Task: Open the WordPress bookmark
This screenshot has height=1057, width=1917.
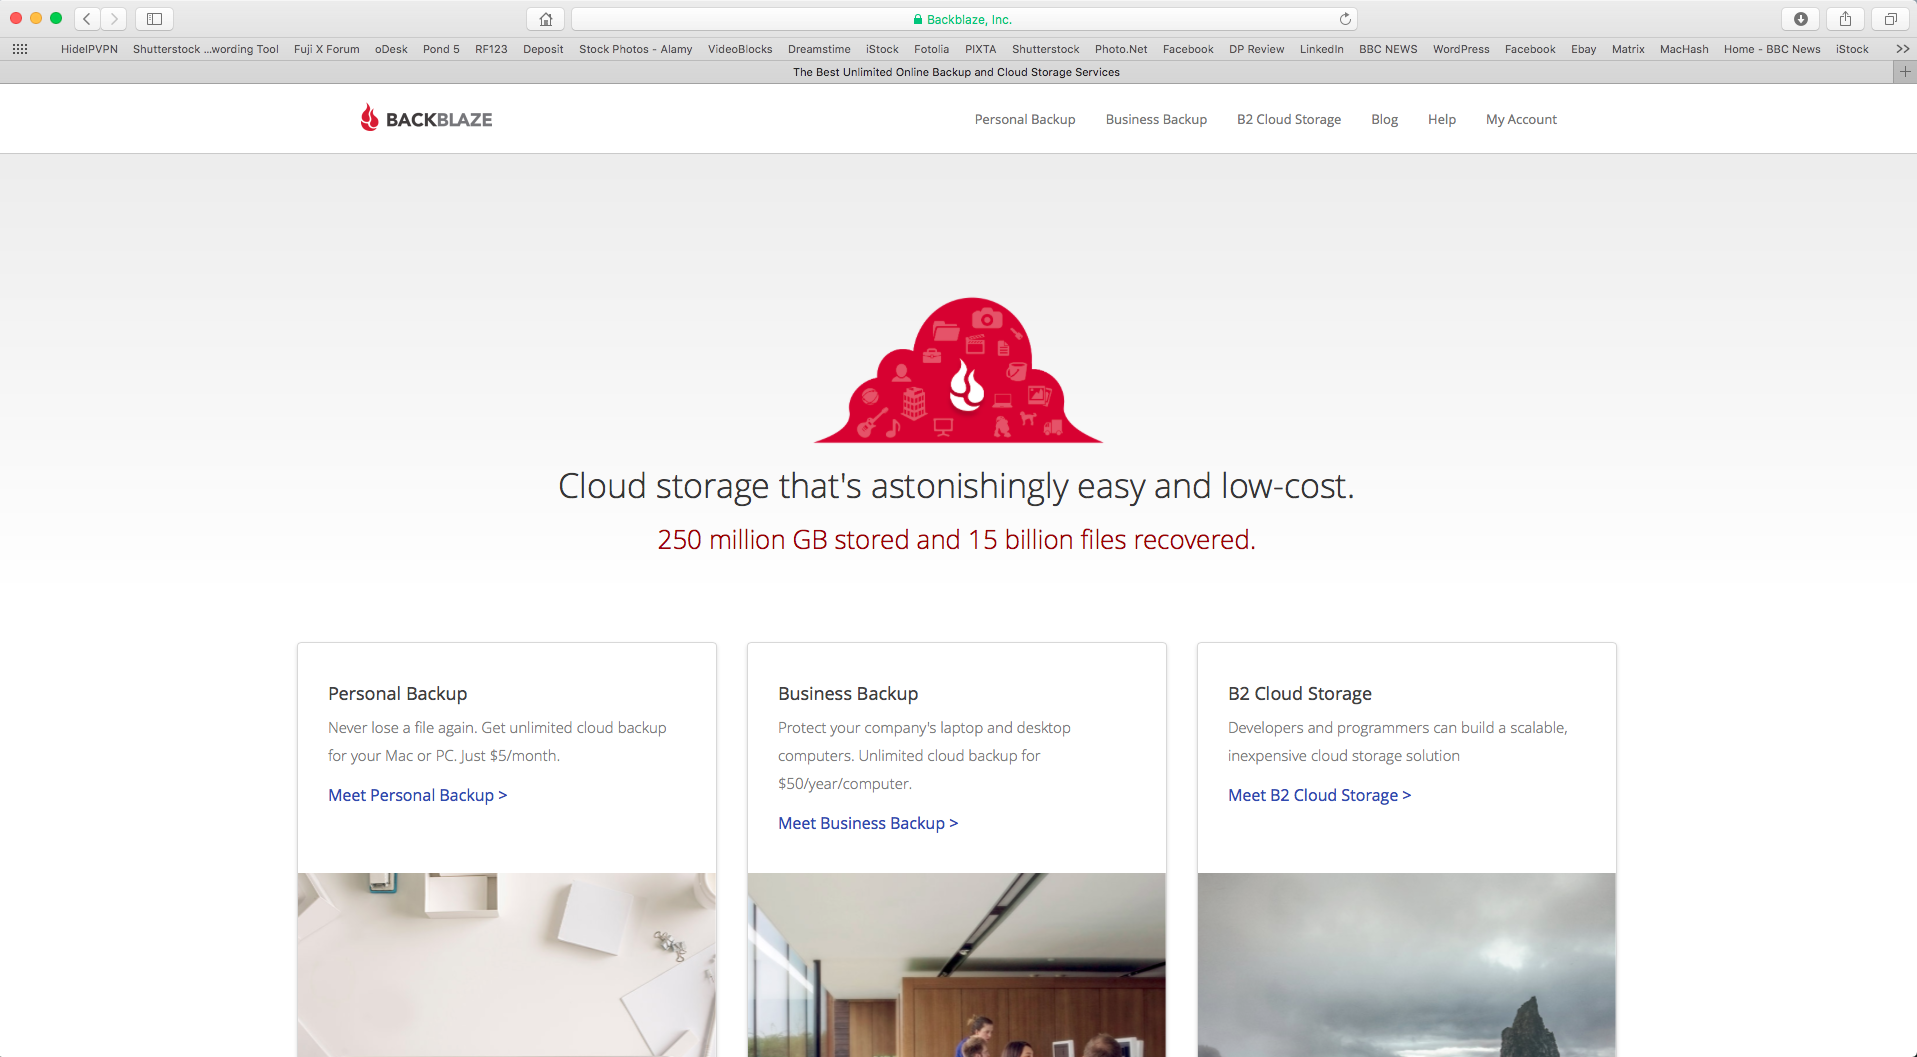Action: [1461, 49]
